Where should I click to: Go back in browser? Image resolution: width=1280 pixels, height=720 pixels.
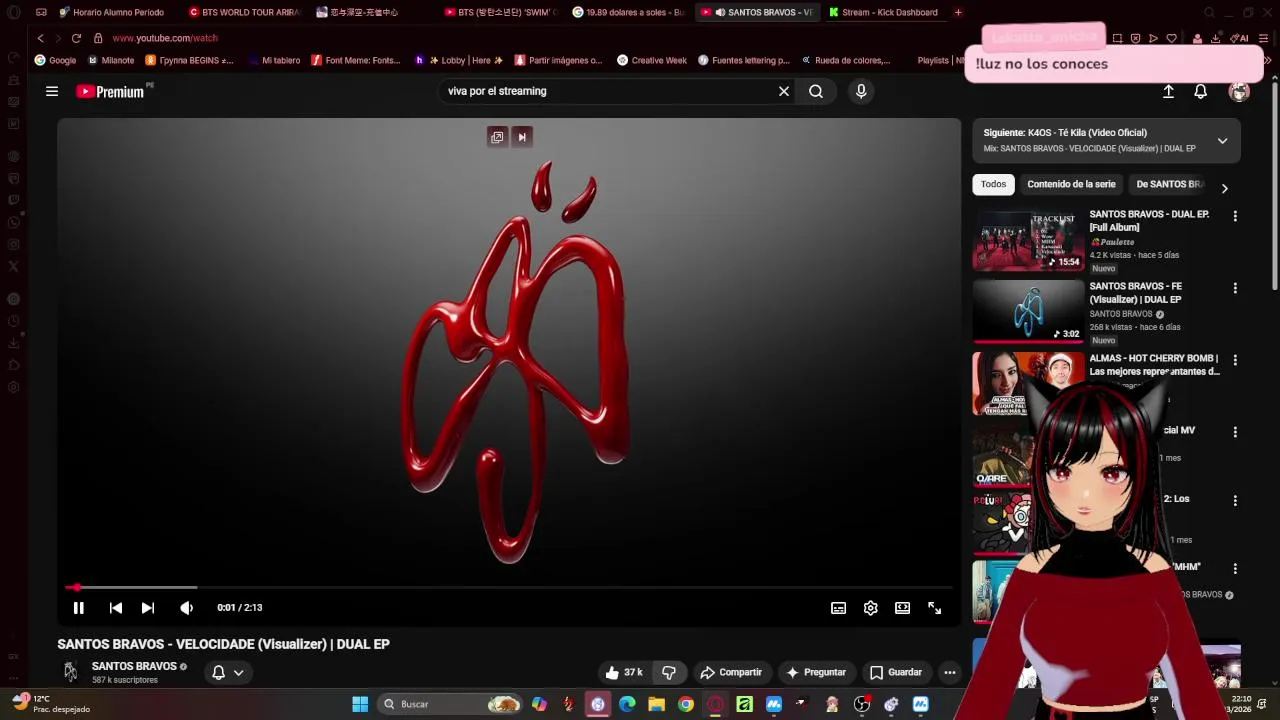pyautogui.click(x=40, y=38)
